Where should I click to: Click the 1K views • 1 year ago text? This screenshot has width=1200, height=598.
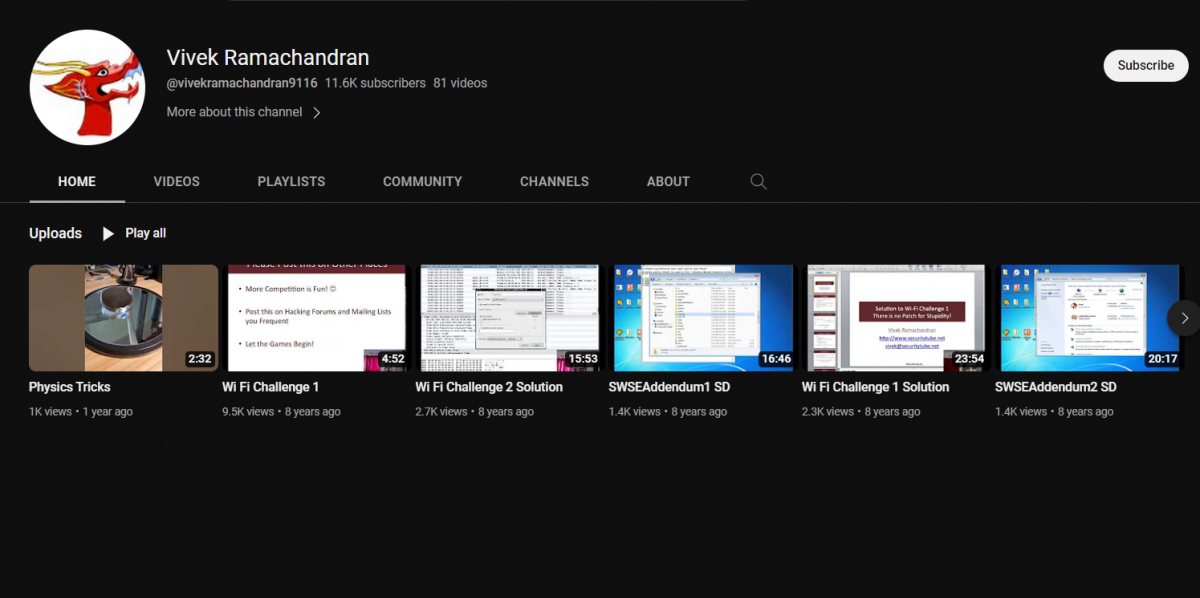point(81,411)
